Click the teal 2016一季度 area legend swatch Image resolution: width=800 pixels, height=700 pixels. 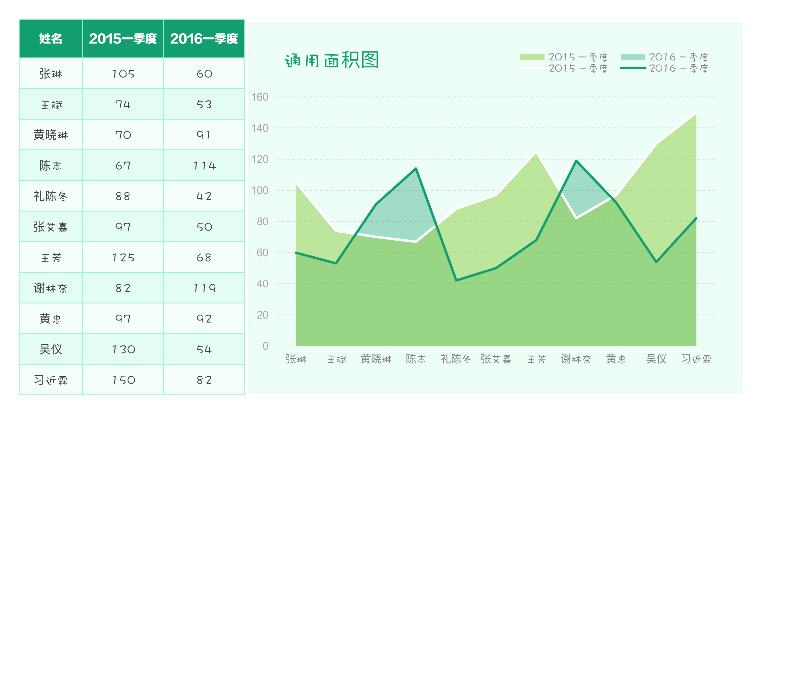(x=633, y=57)
